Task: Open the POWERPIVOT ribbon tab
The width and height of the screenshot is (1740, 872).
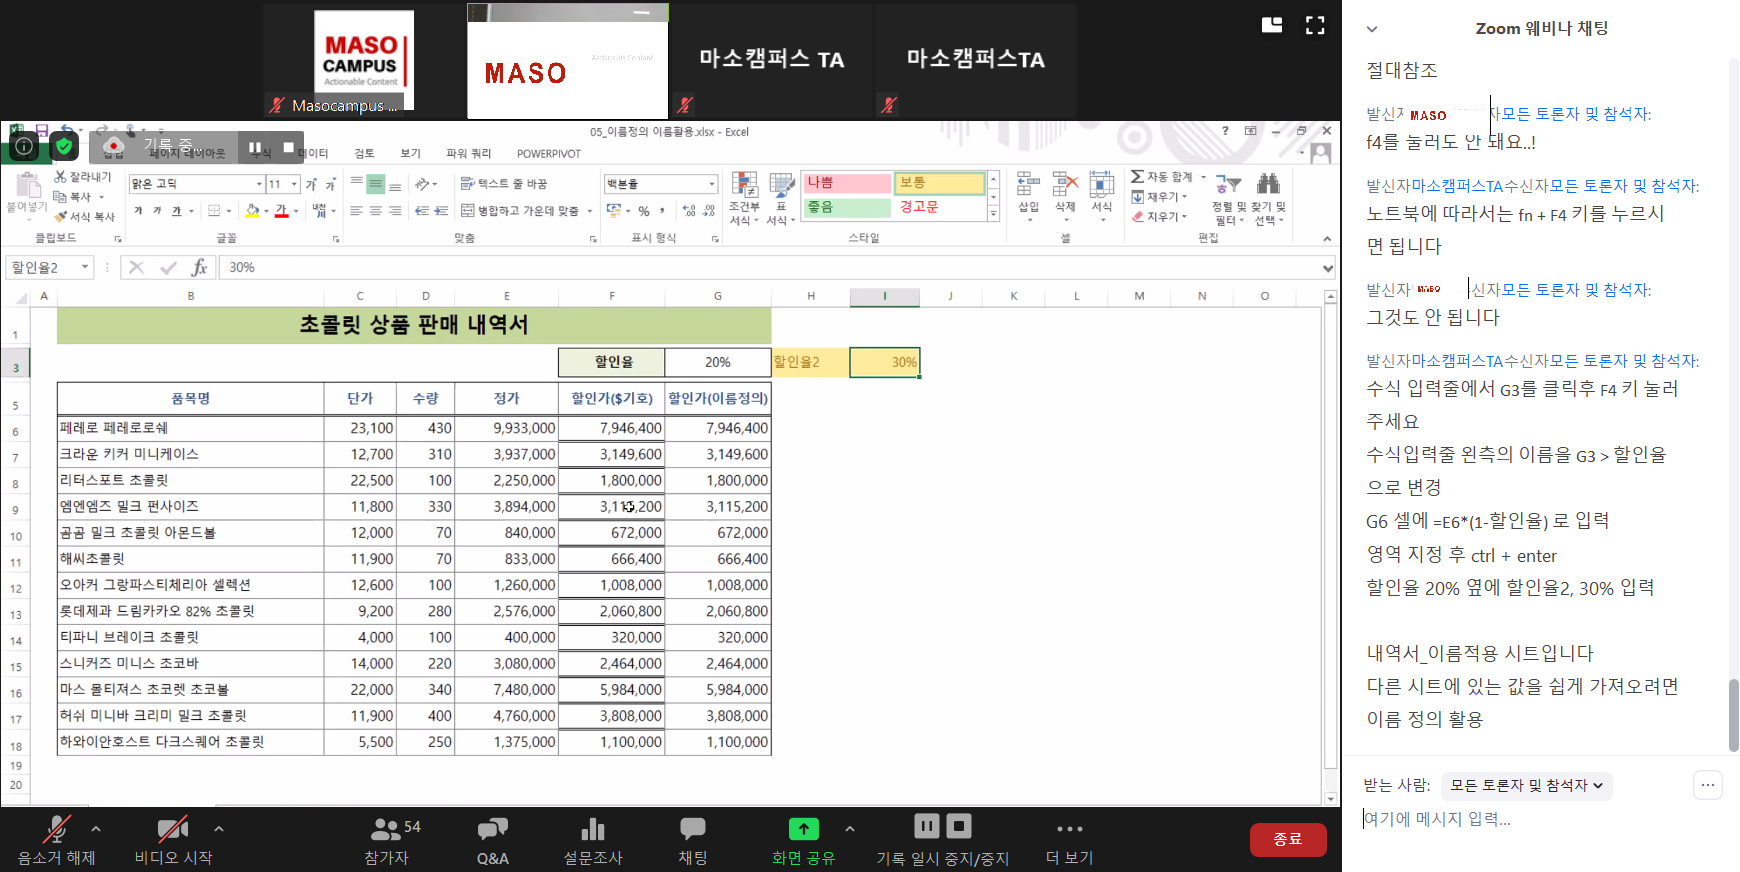Action: point(548,154)
